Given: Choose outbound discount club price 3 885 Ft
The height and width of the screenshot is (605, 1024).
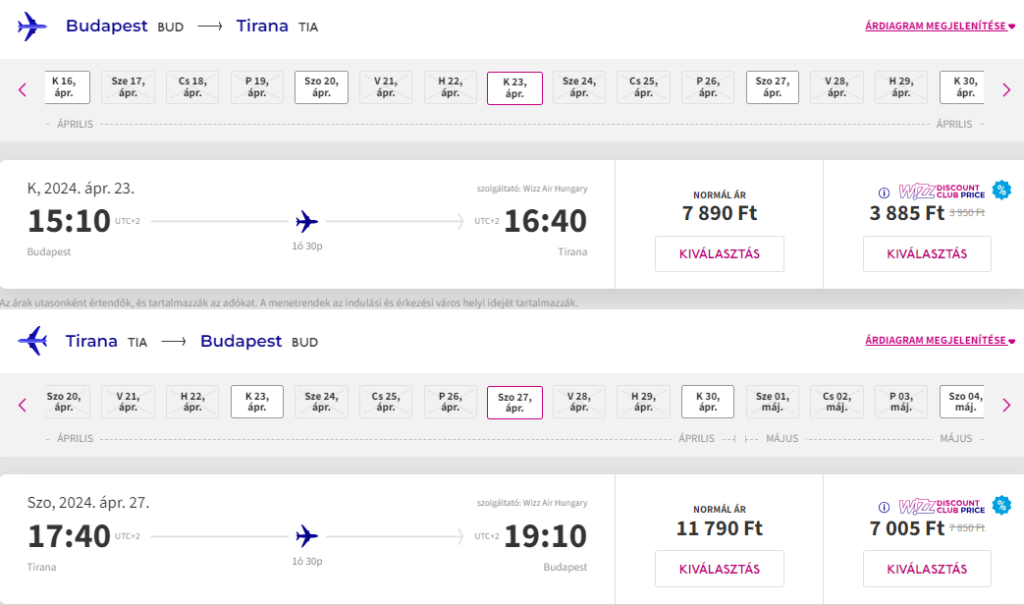Looking at the screenshot, I should click(927, 254).
